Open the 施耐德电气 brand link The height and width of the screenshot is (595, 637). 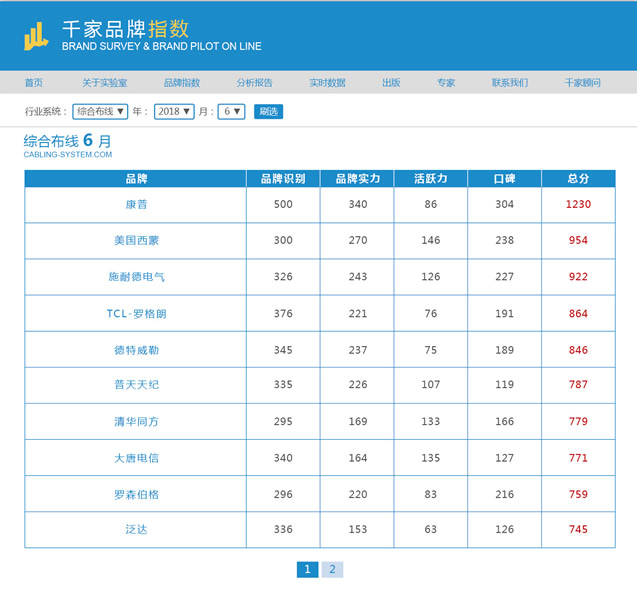pyautogui.click(x=136, y=277)
